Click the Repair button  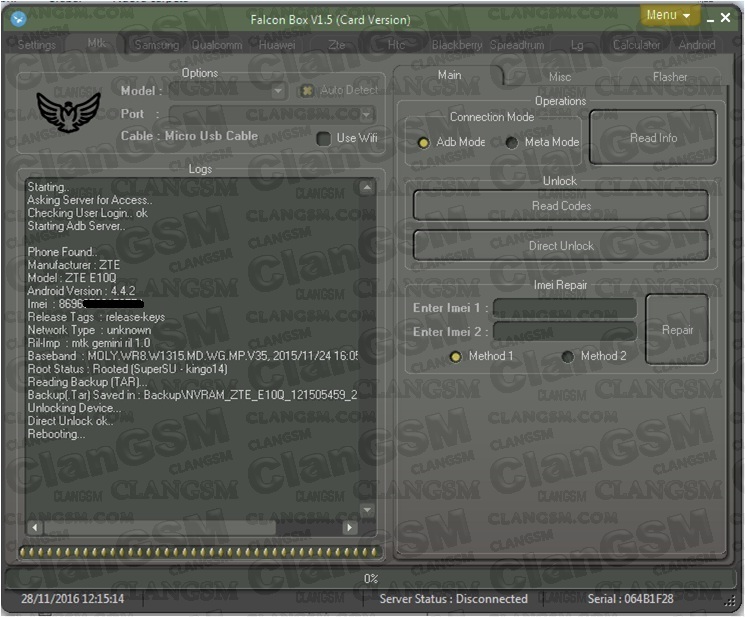tap(677, 330)
